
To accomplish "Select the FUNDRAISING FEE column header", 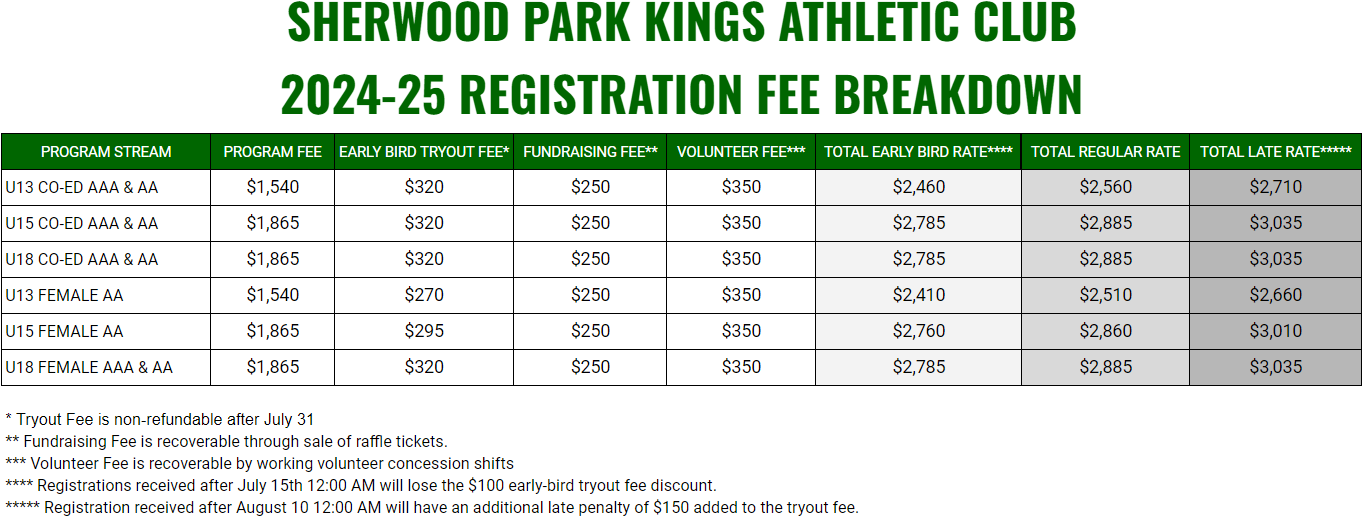I will coord(590,152).
